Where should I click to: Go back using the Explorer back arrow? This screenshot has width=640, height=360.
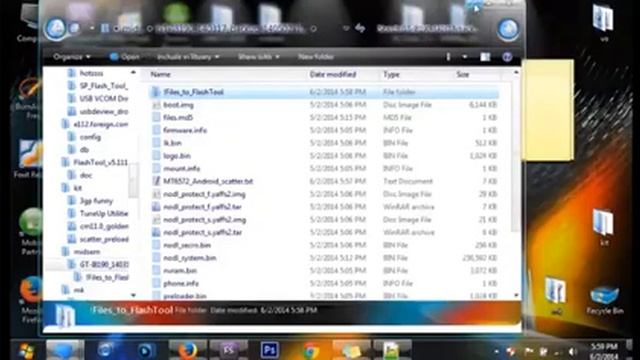(56, 29)
